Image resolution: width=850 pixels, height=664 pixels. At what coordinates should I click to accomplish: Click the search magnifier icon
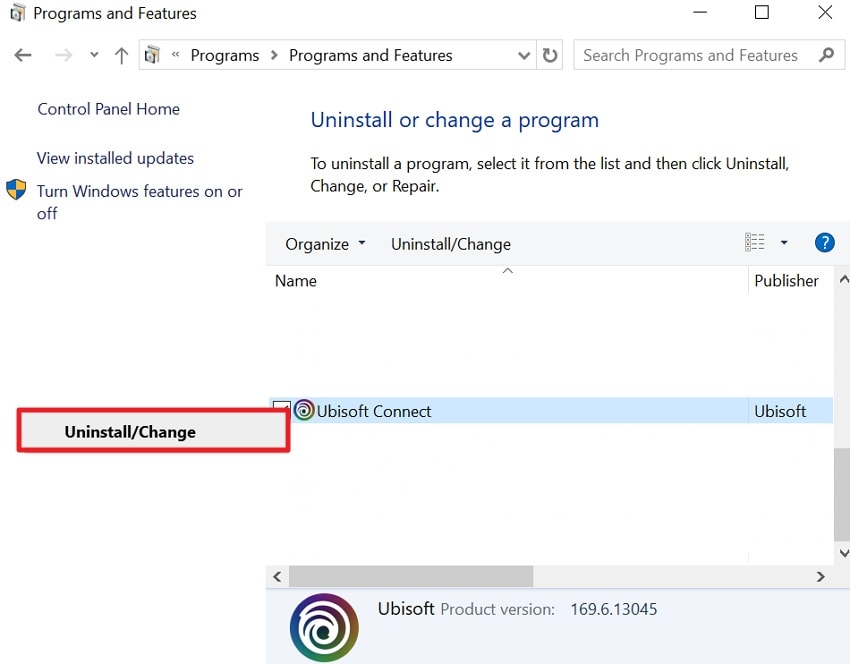coord(827,55)
